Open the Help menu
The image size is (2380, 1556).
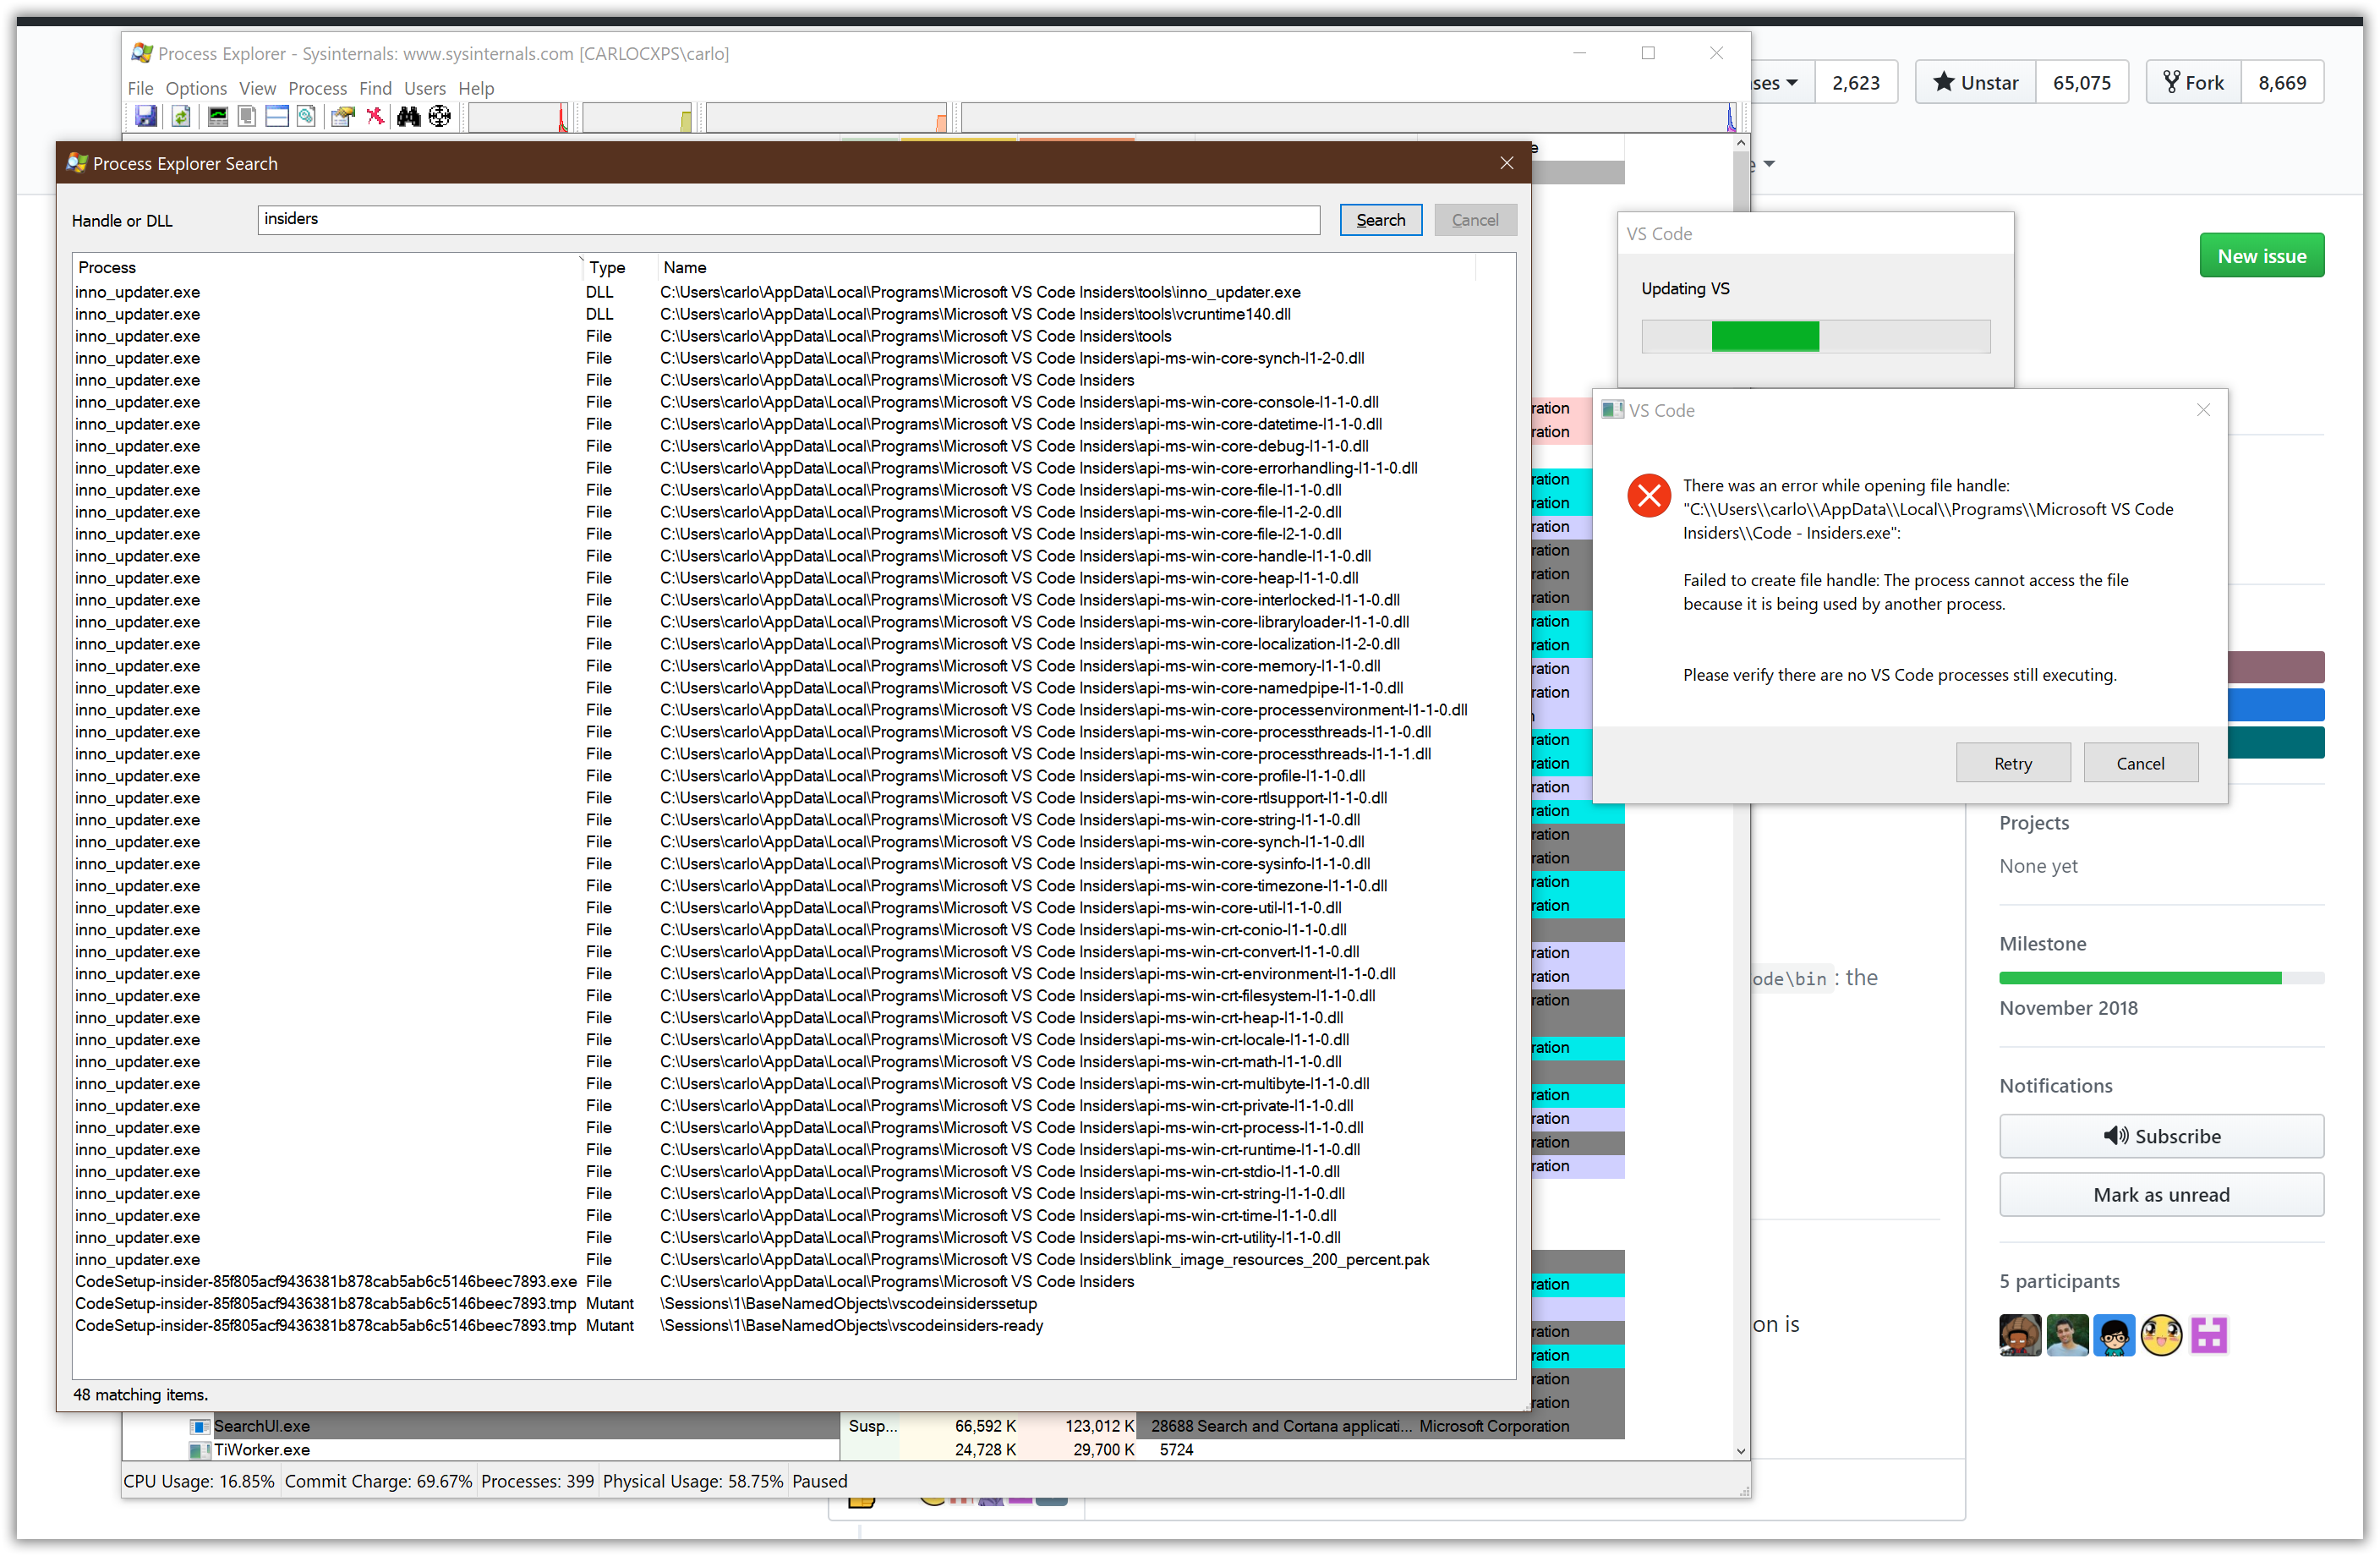[476, 88]
